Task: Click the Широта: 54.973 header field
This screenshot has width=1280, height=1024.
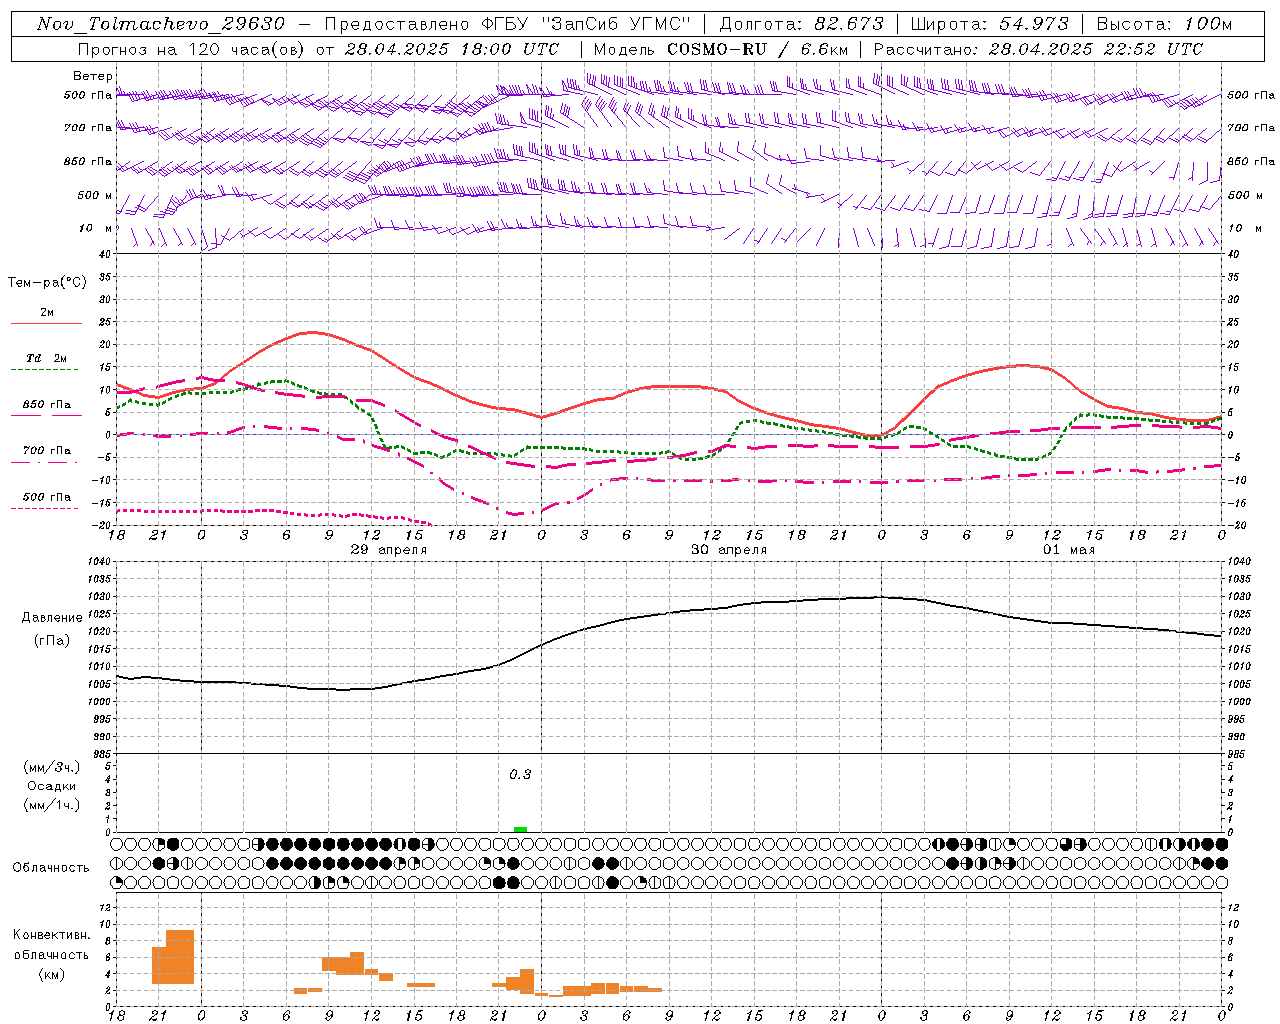Action: pos(989,24)
